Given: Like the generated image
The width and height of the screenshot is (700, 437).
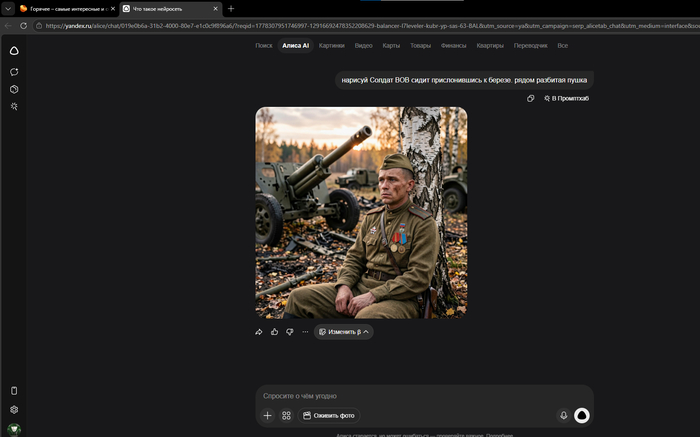Looking at the screenshot, I should tap(274, 332).
